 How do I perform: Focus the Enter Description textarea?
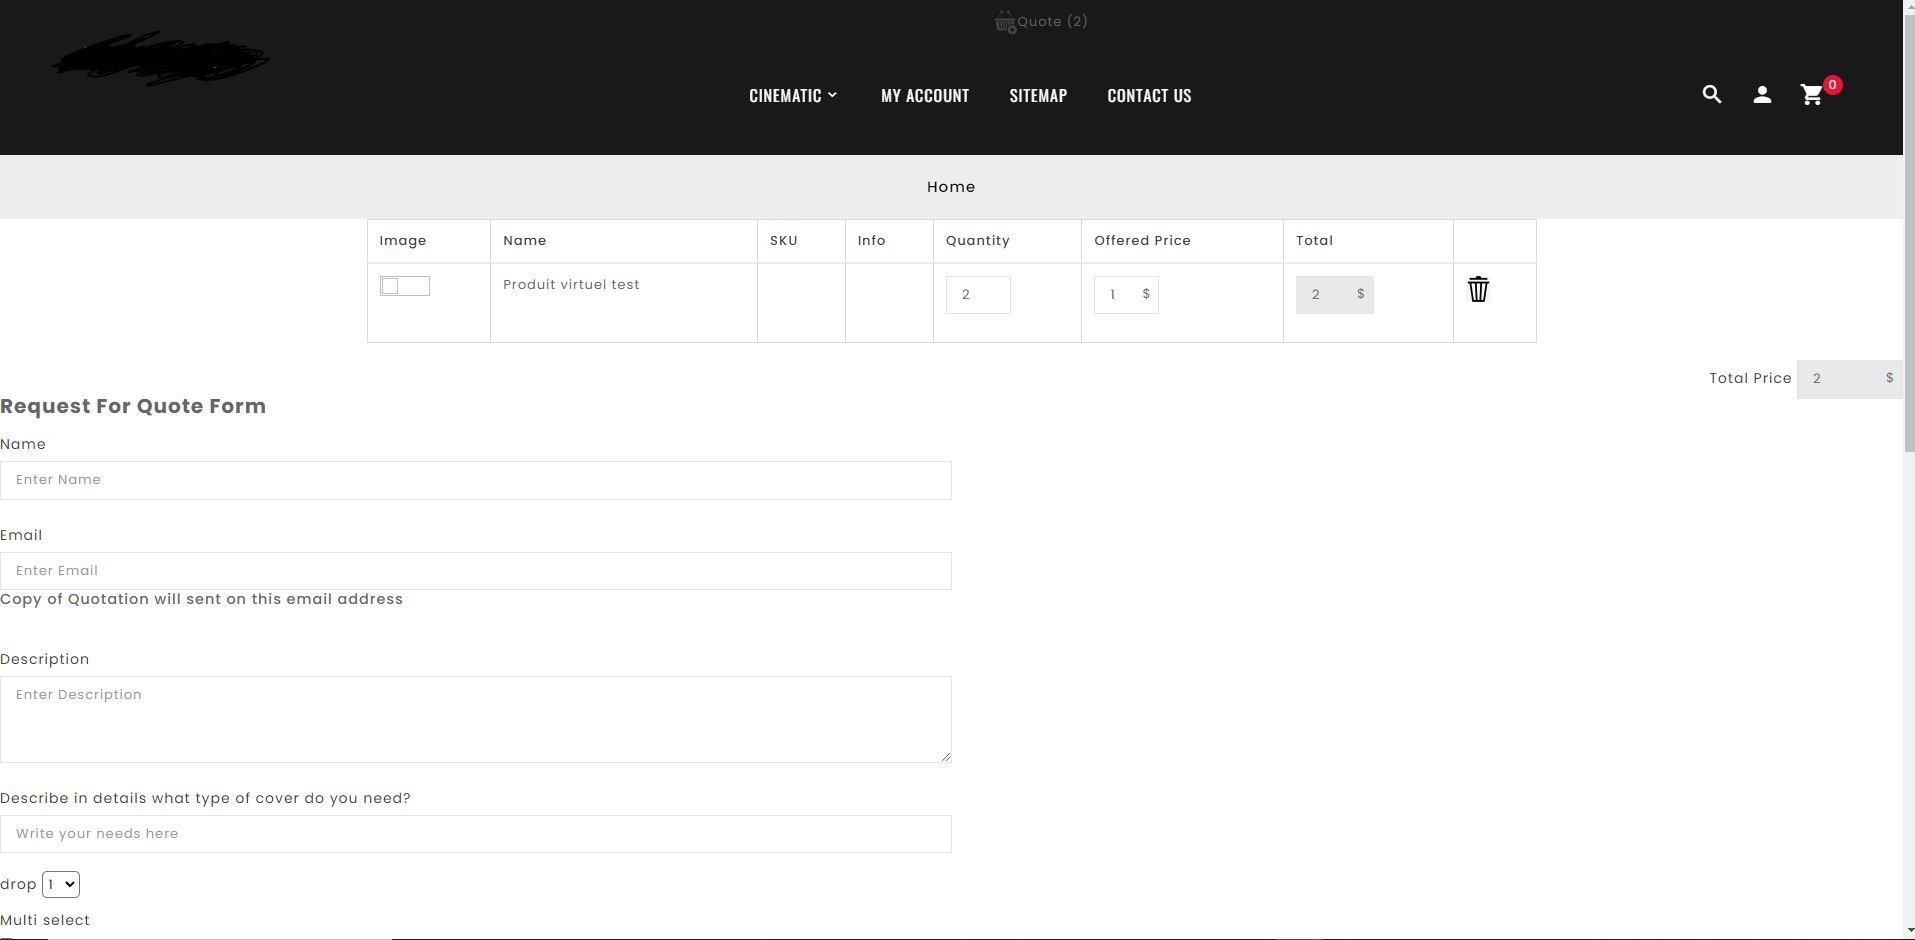[x=476, y=719]
